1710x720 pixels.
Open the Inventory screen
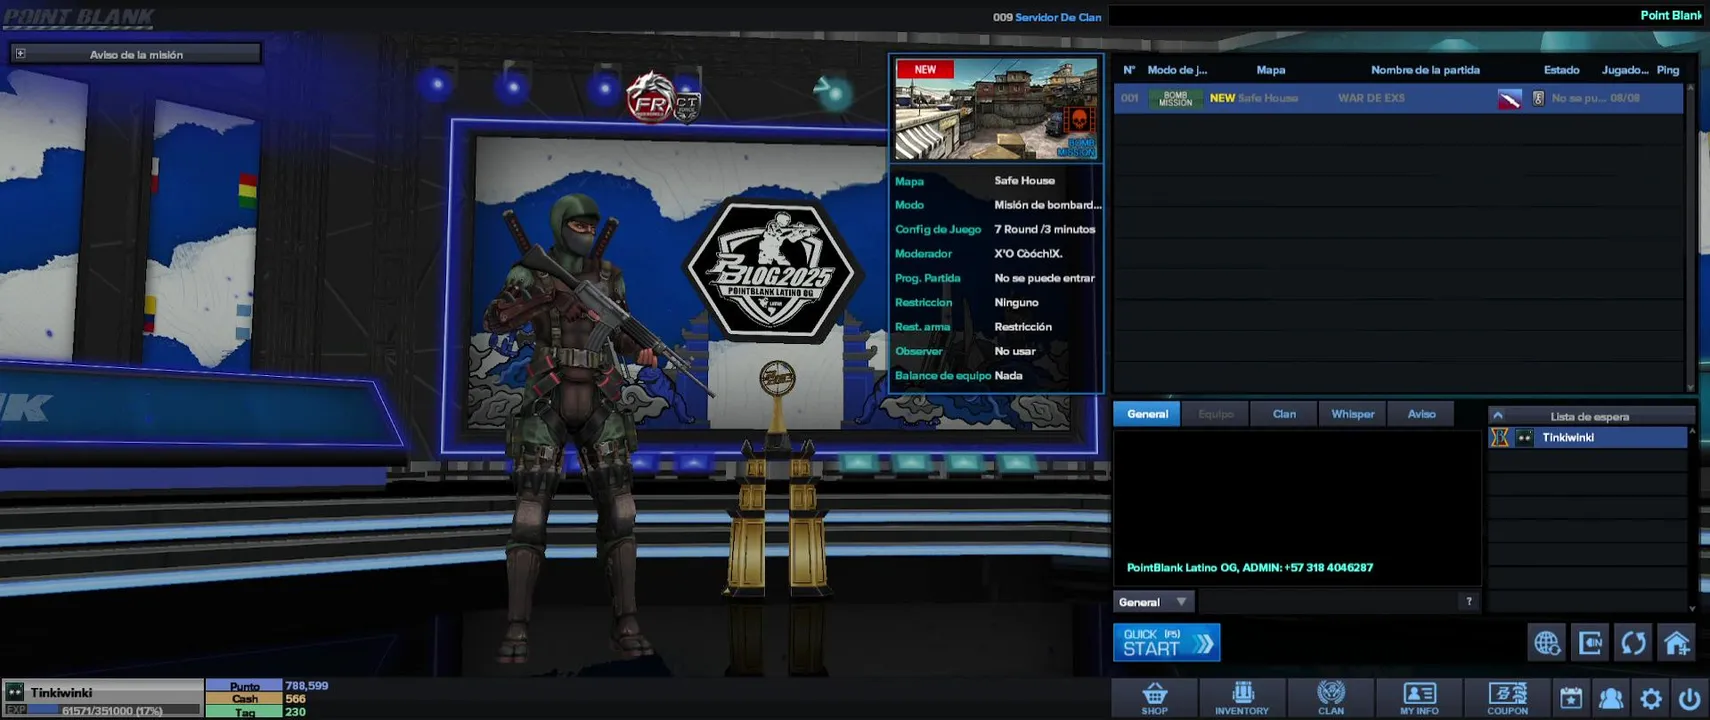click(1242, 698)
